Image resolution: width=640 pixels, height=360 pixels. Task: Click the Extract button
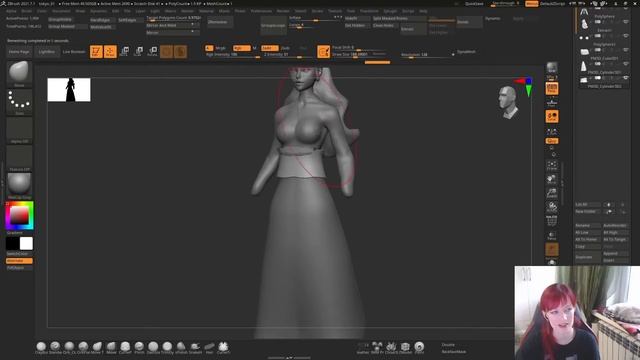[413, 29]
